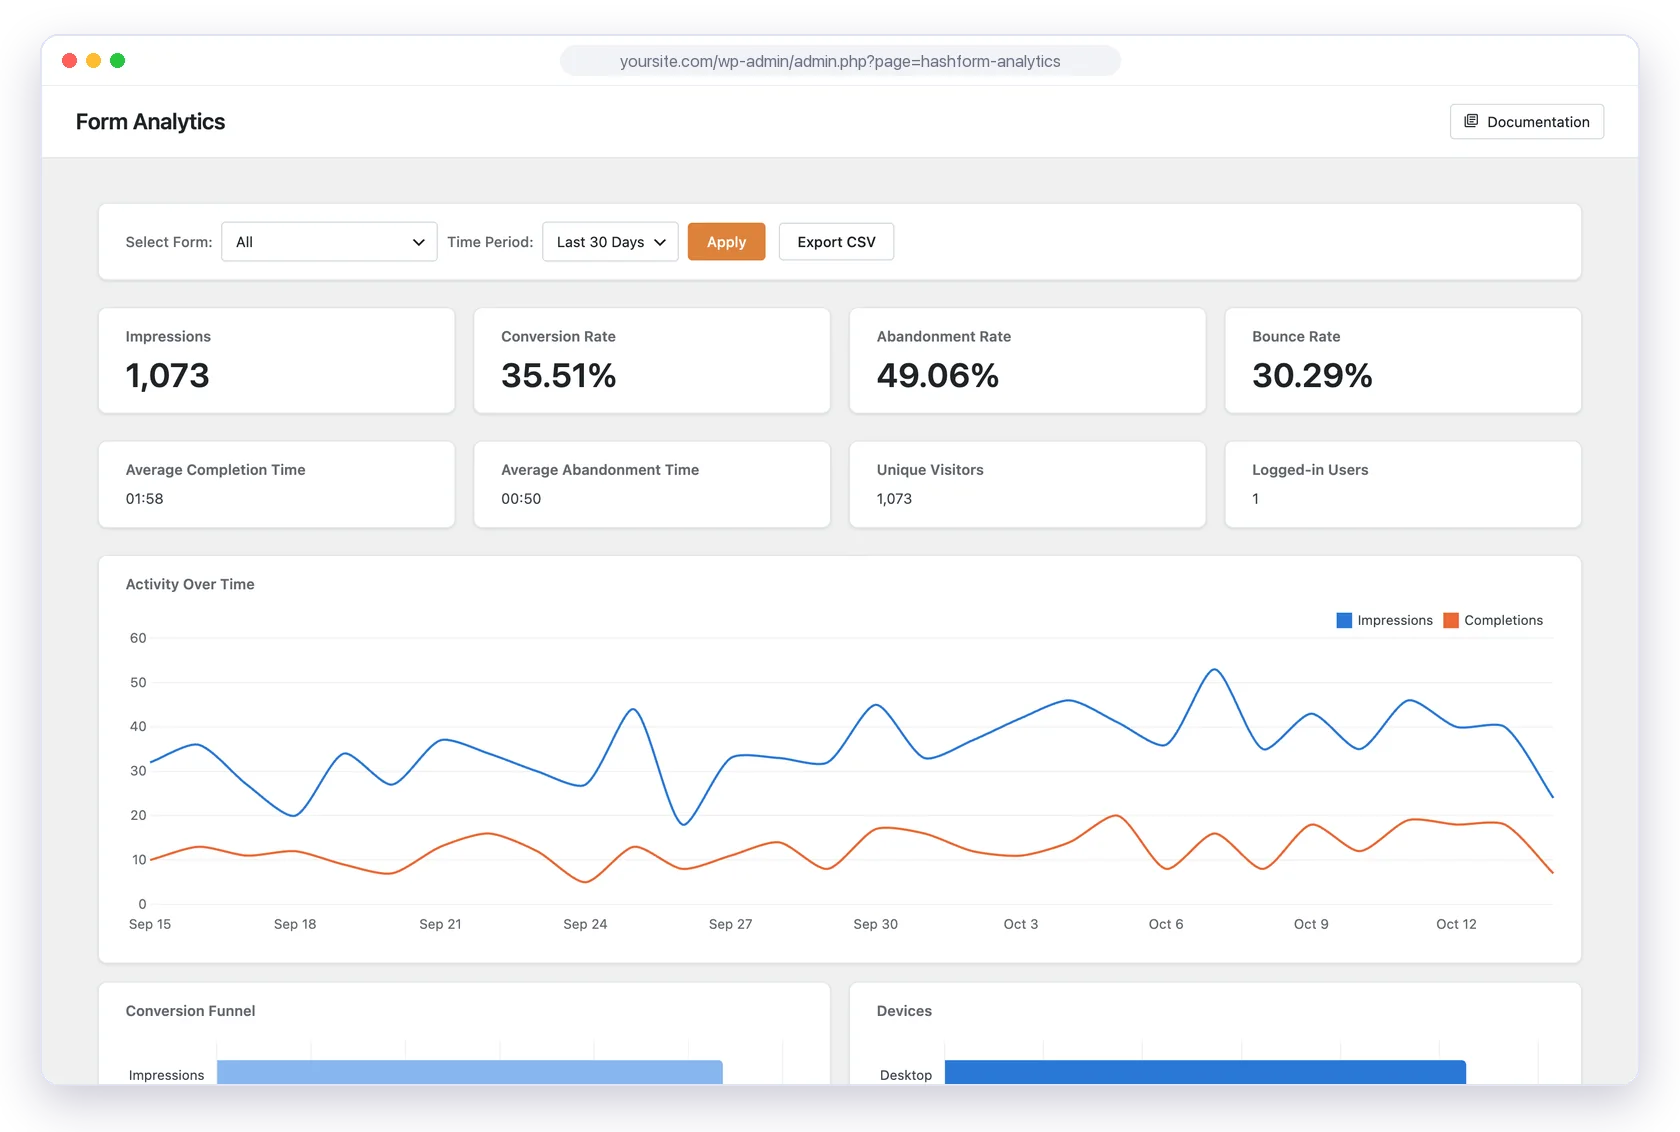Toggle the orange Completions legend swatch
Screen dimensions: 1680x1132
1451,620
